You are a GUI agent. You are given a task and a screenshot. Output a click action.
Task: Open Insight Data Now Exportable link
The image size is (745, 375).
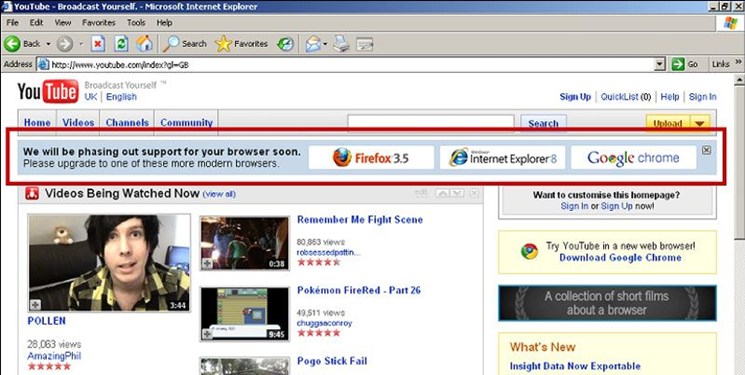click(575, 366)
